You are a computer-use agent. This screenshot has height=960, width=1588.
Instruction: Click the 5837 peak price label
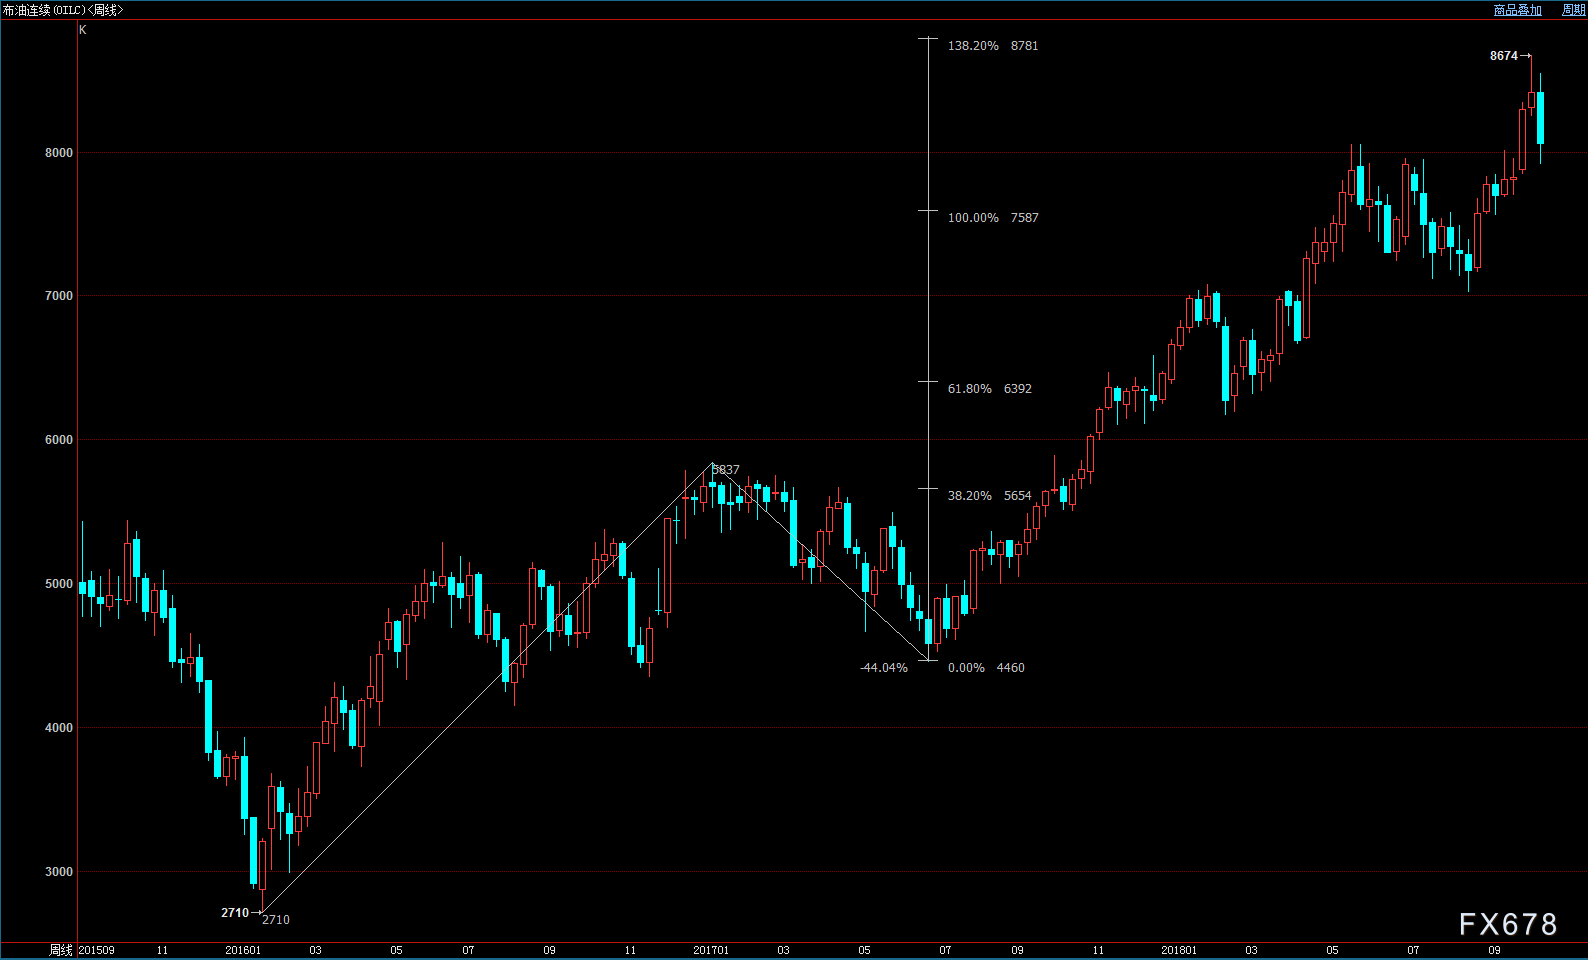coord(726,470)
